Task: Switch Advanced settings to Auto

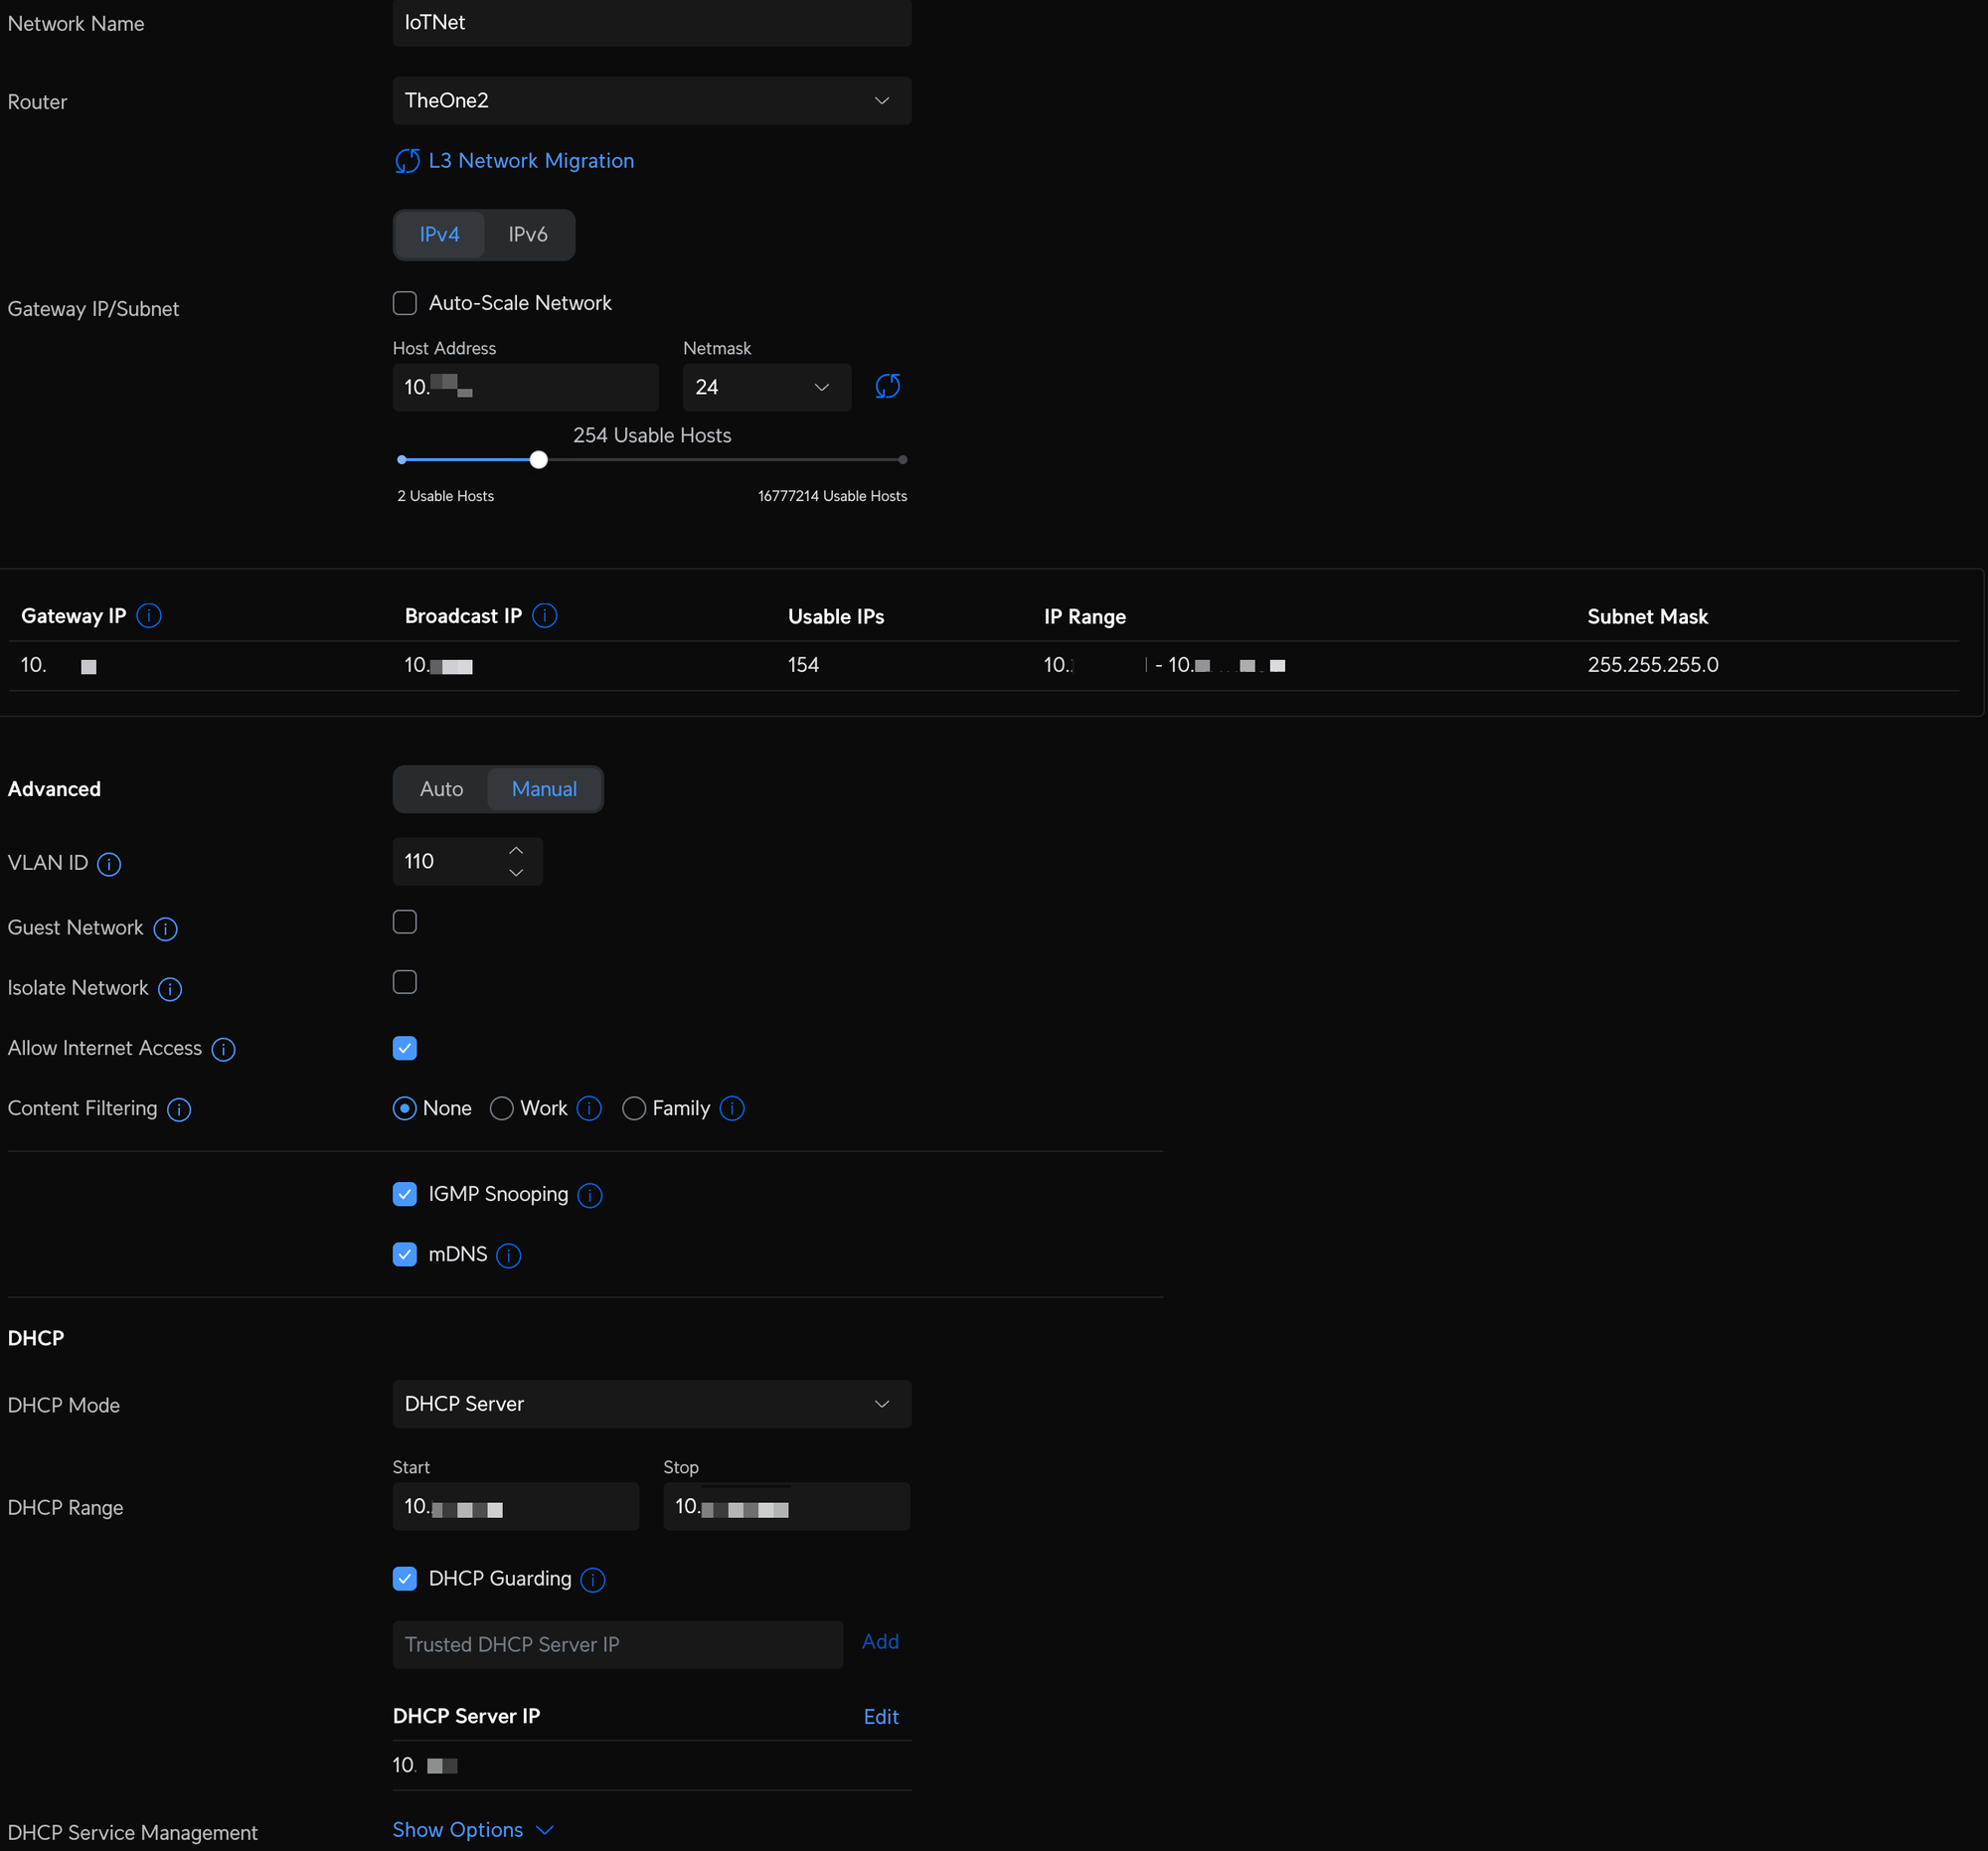Action: tap(441, 789)
